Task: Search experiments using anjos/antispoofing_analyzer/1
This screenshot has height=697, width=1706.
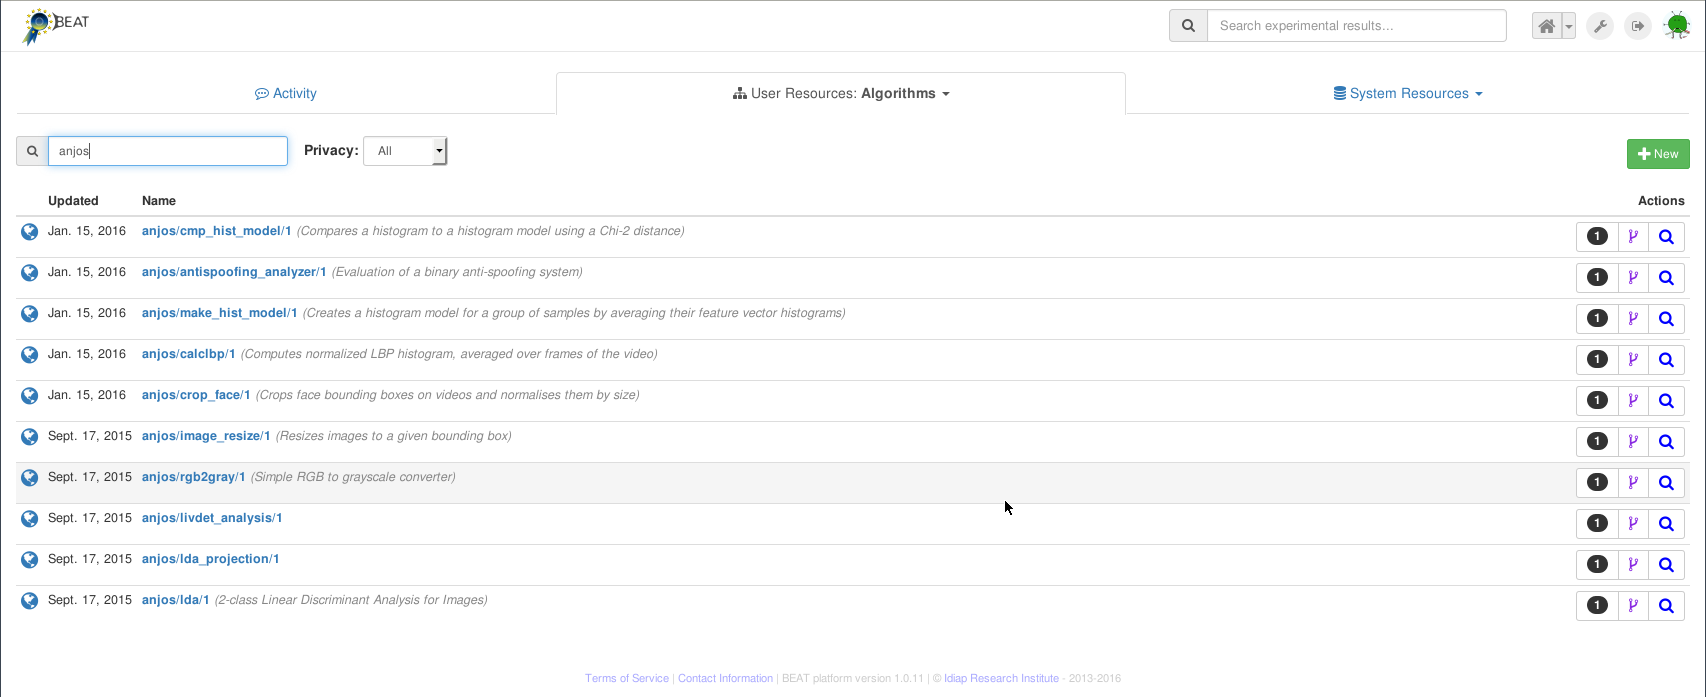Action: 1666,278
